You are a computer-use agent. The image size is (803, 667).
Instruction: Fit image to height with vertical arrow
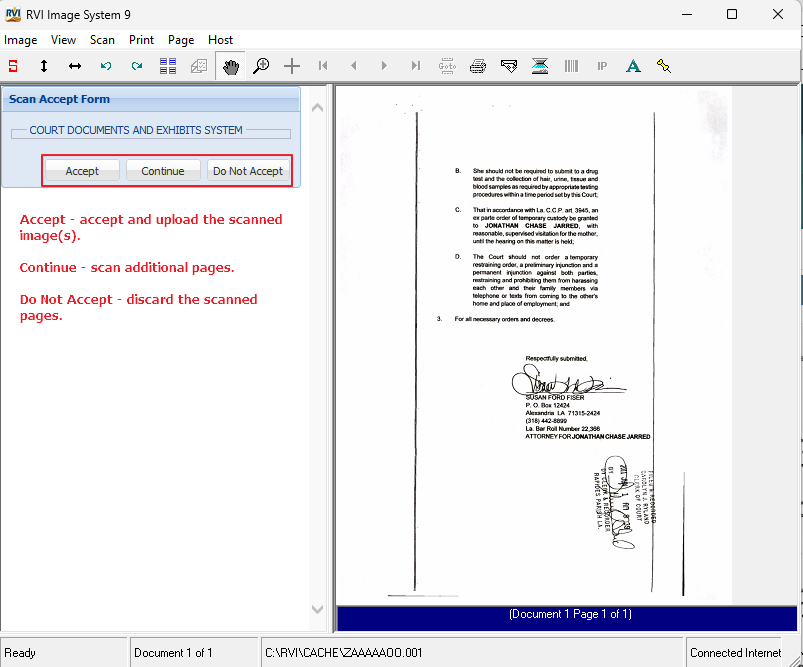44,66
